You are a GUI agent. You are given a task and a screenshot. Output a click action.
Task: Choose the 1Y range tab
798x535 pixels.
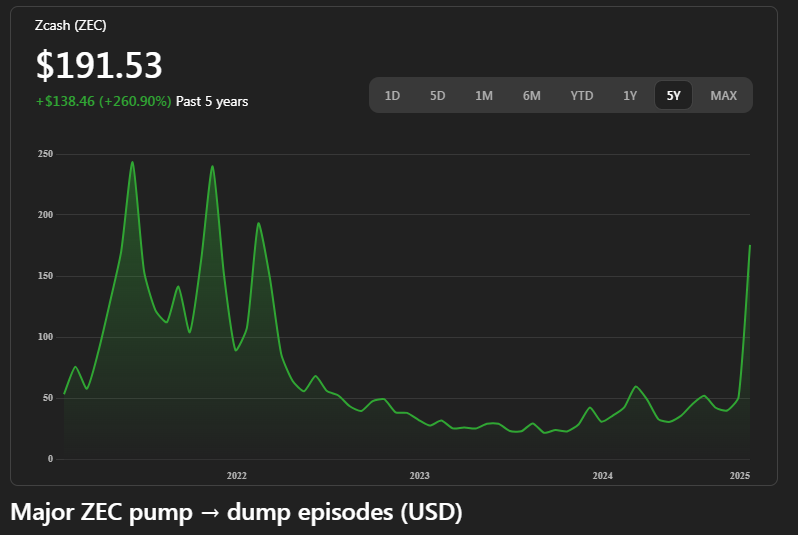click(630, 96)
